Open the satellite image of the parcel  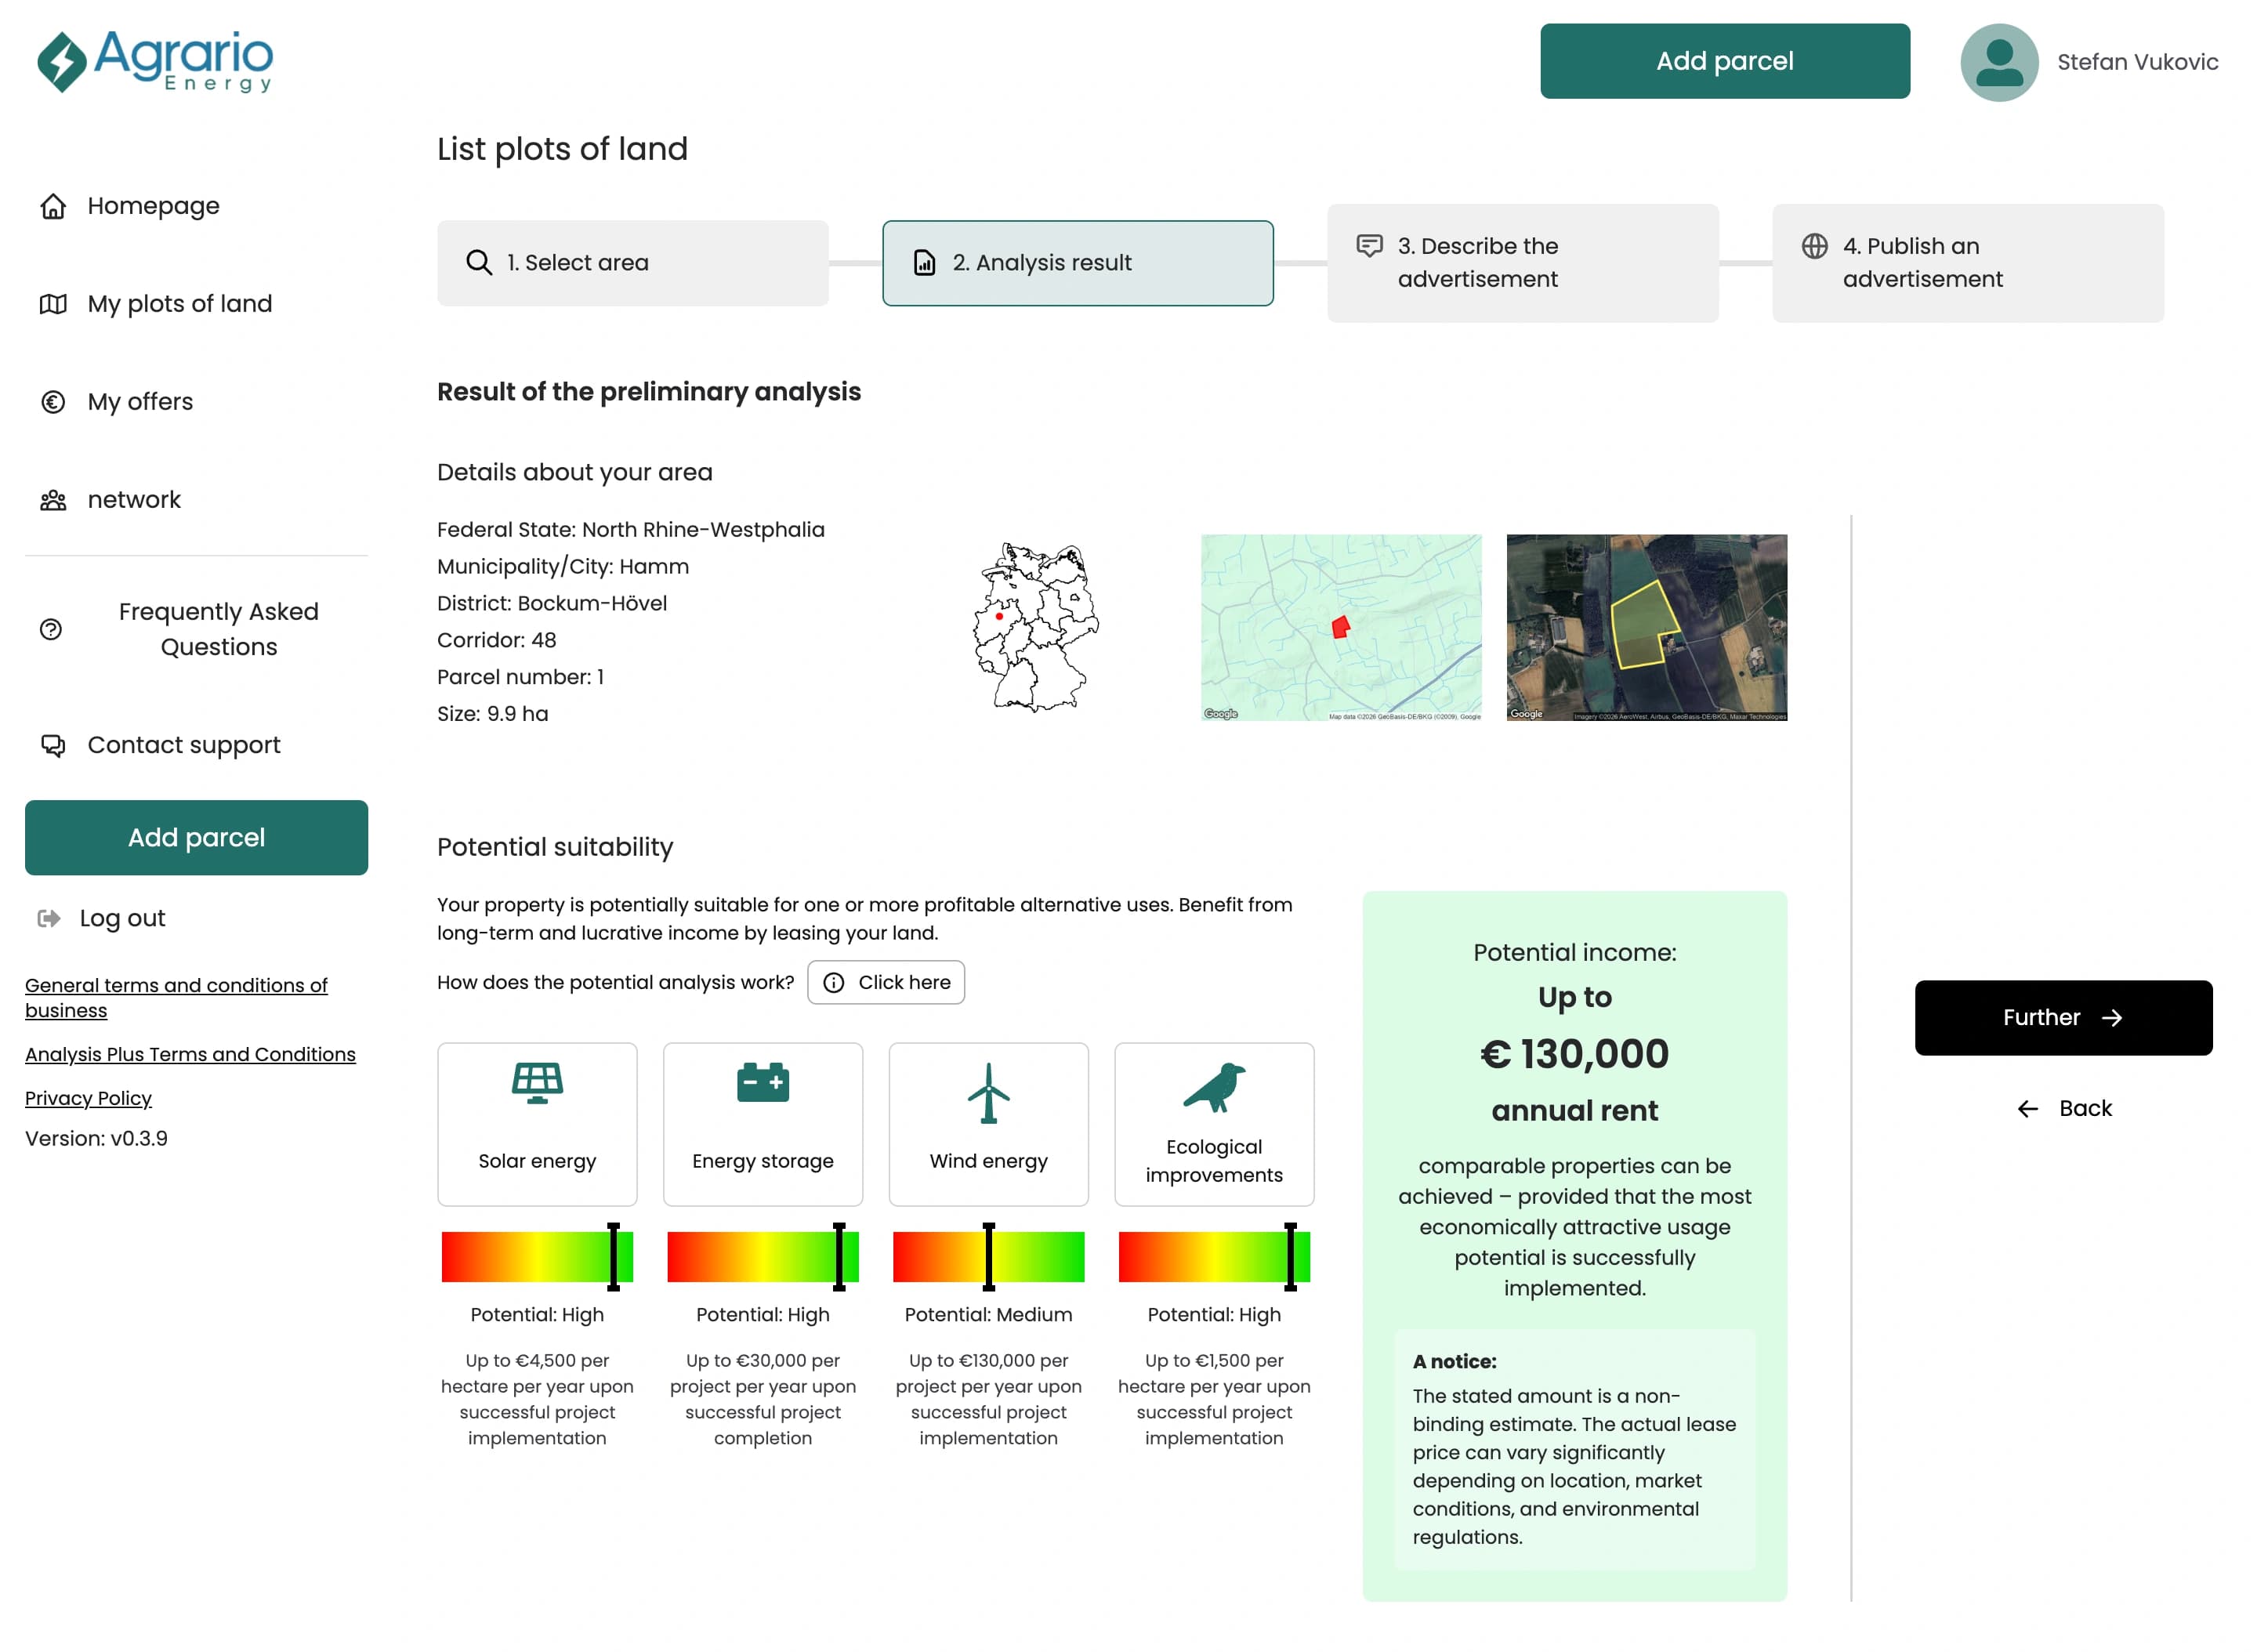point(1645,627)
